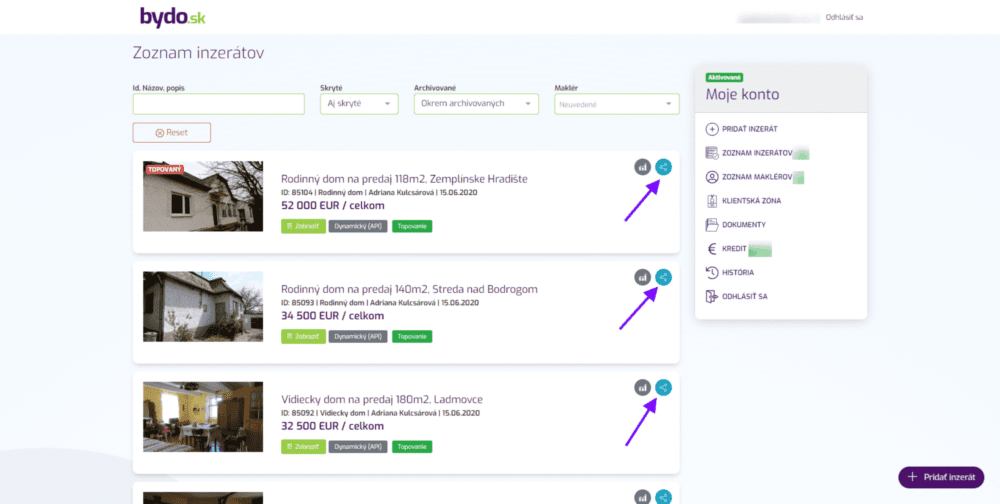Share the Zemplínske Hradište listing
Screen dimensions: 1000x504
663,167
